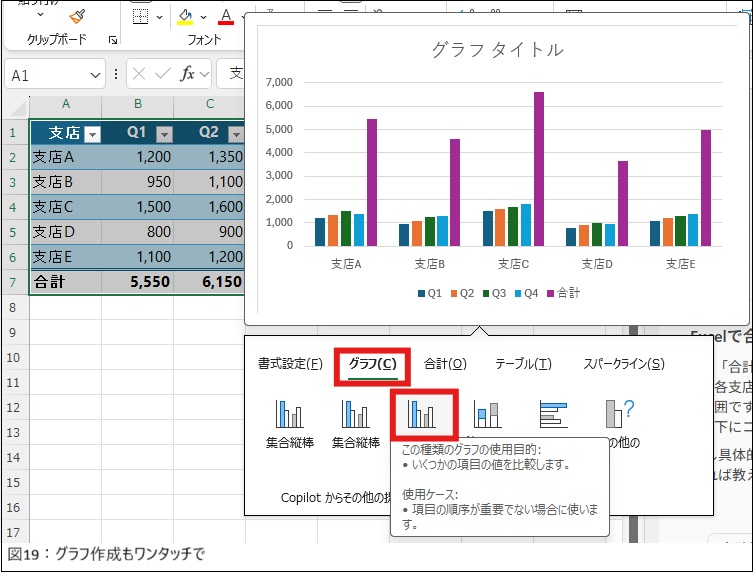Open the Q1 column filter dropdown
This screenshot has width=753, height=576.
(164, 134)
